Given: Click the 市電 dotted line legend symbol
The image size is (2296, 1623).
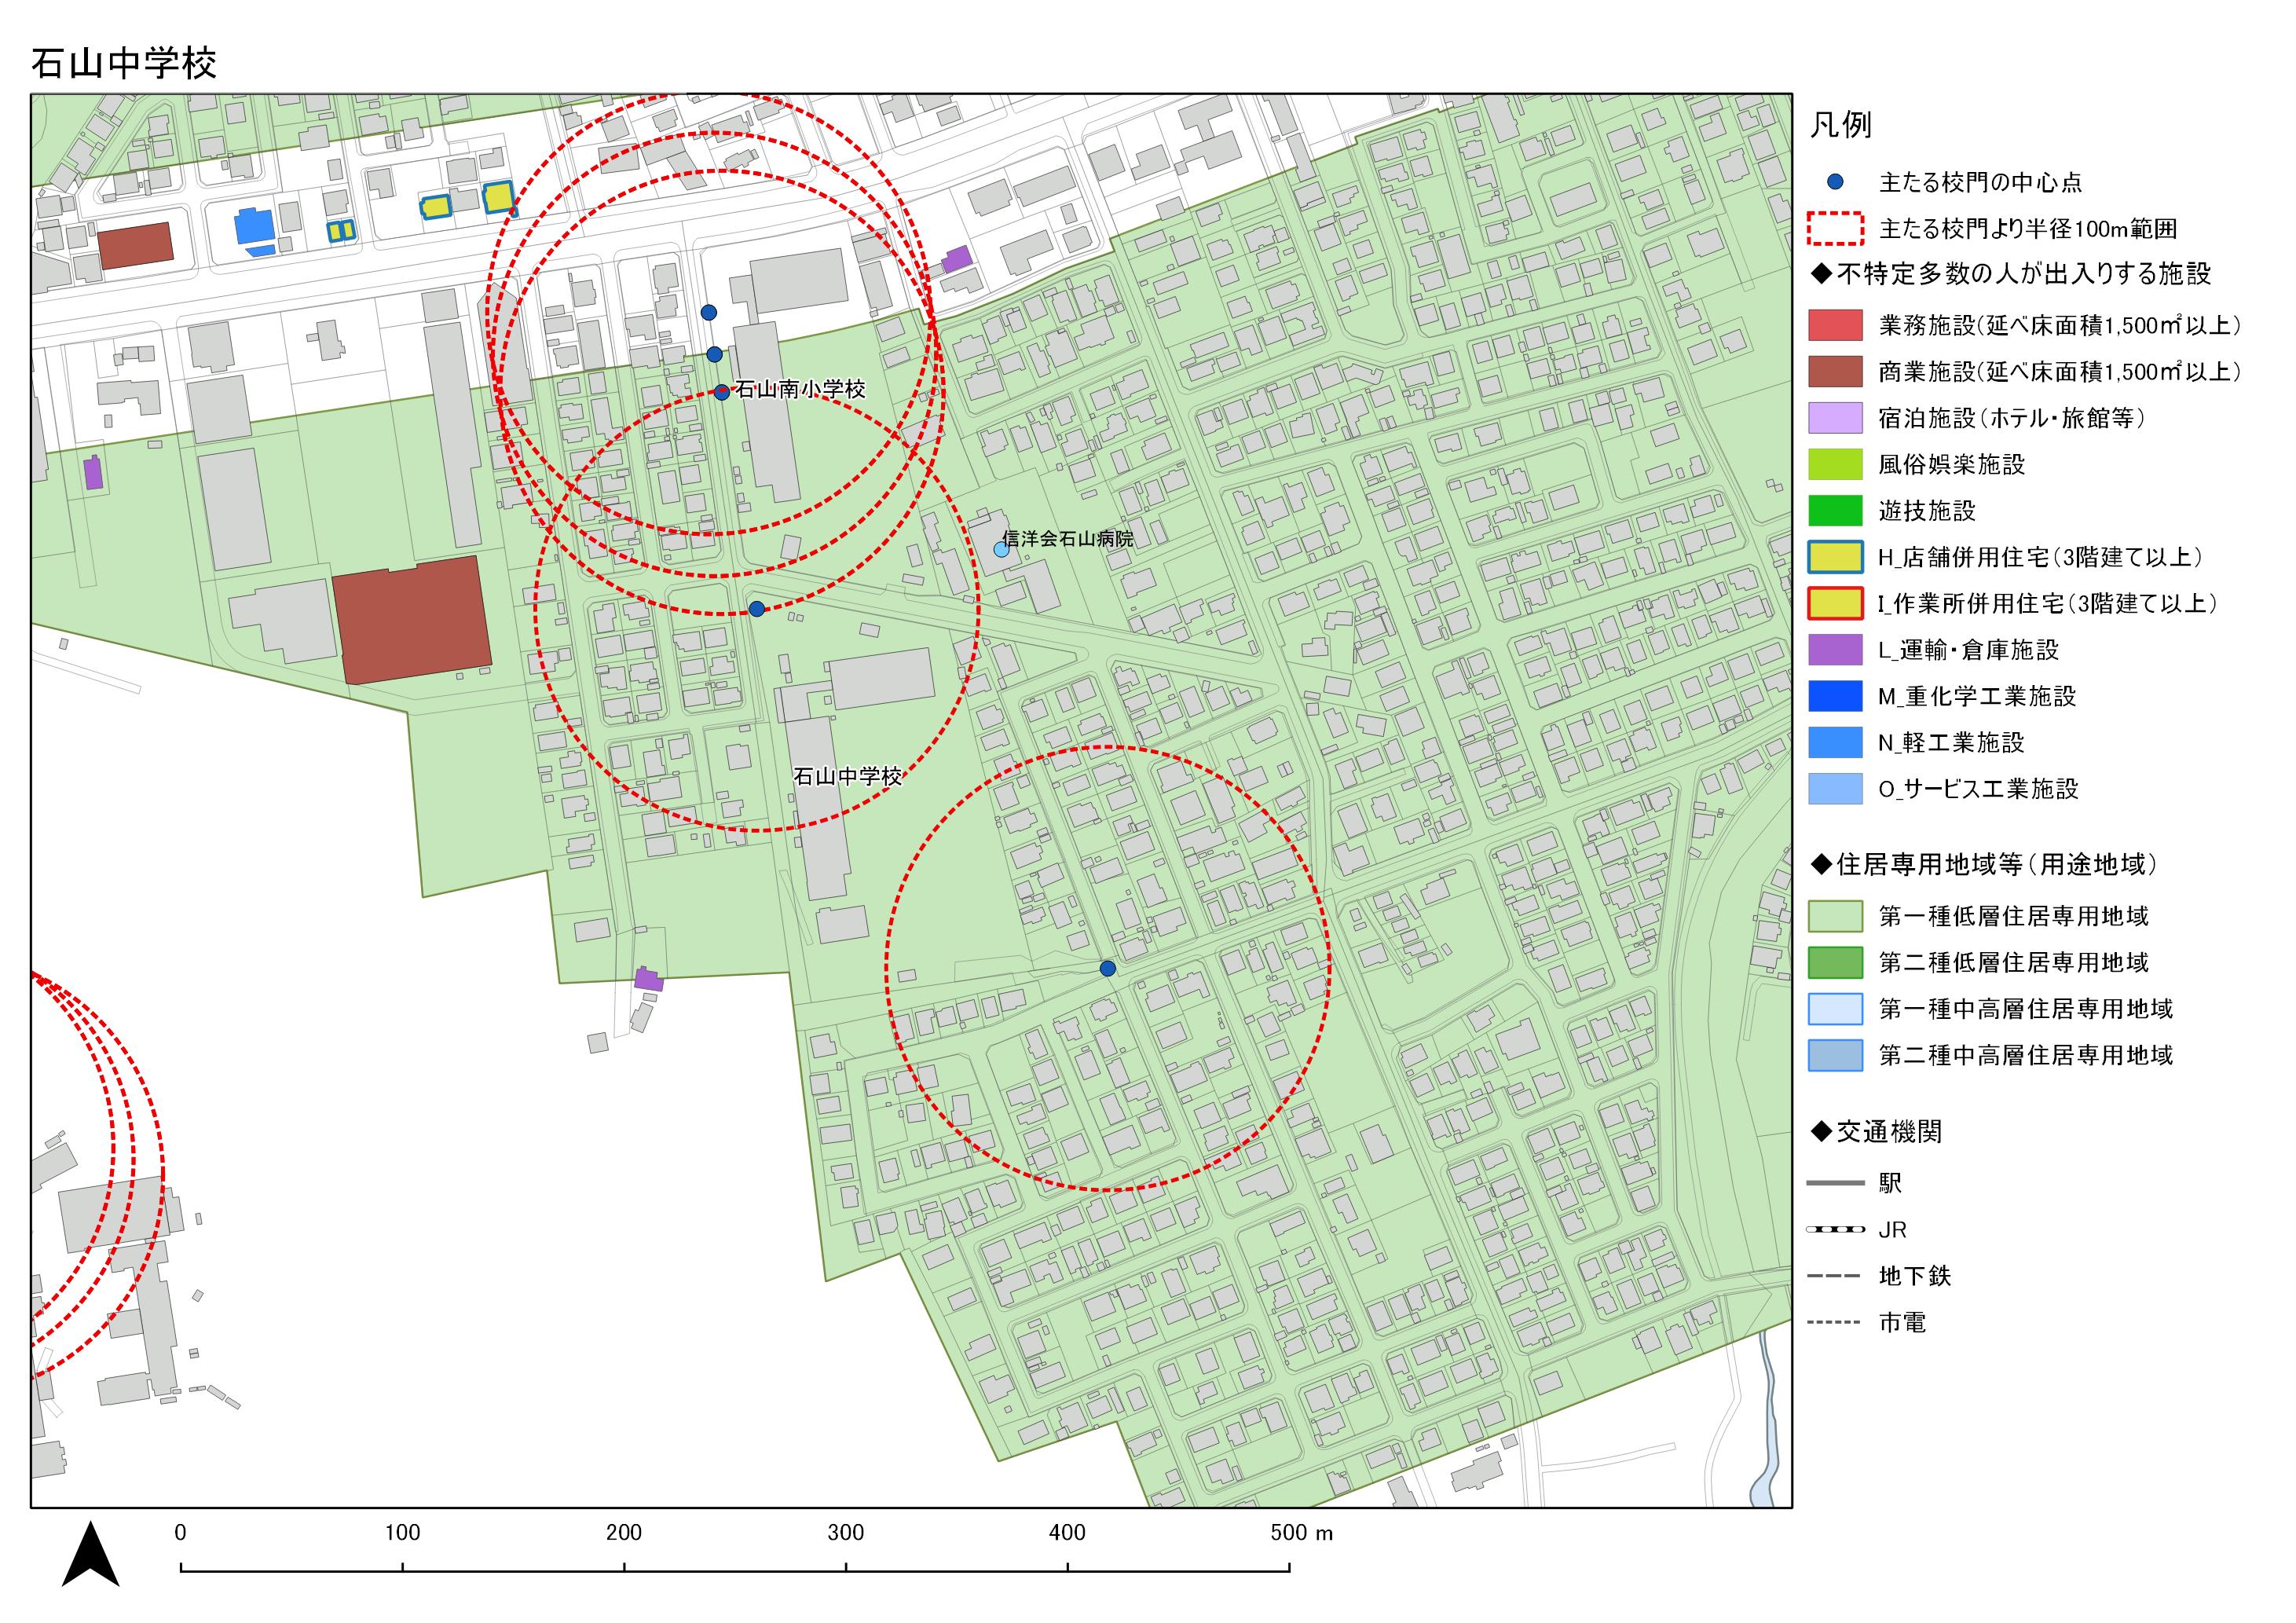Looking at the screenshot, I should coord(1835,1322).
